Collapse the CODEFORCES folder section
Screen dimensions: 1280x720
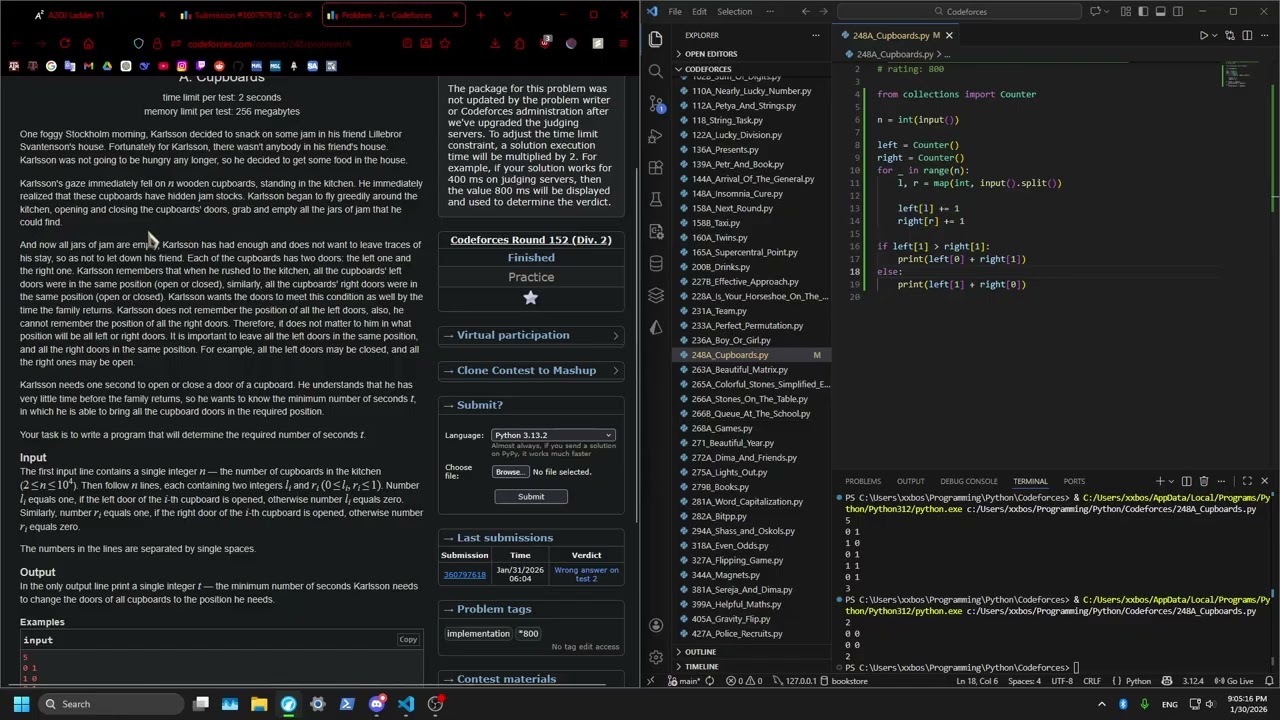pyautogui.click(x=707, y=69)
